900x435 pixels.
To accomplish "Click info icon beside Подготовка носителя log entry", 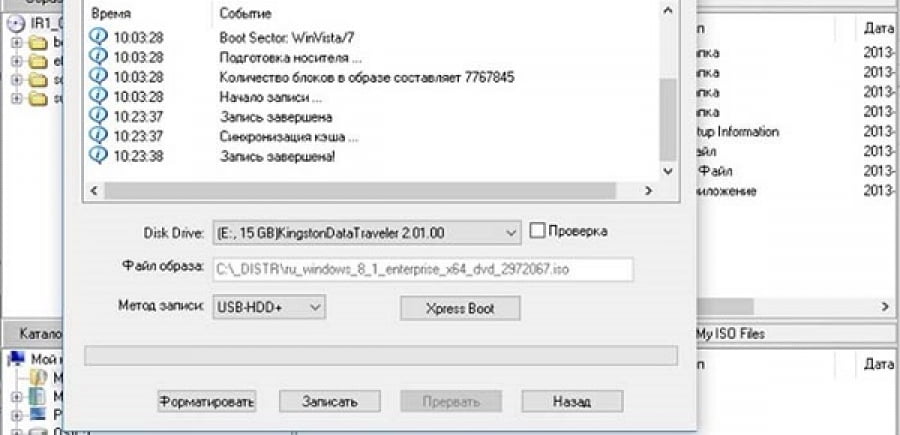I will pyautogui.click(x=99, y=57).
